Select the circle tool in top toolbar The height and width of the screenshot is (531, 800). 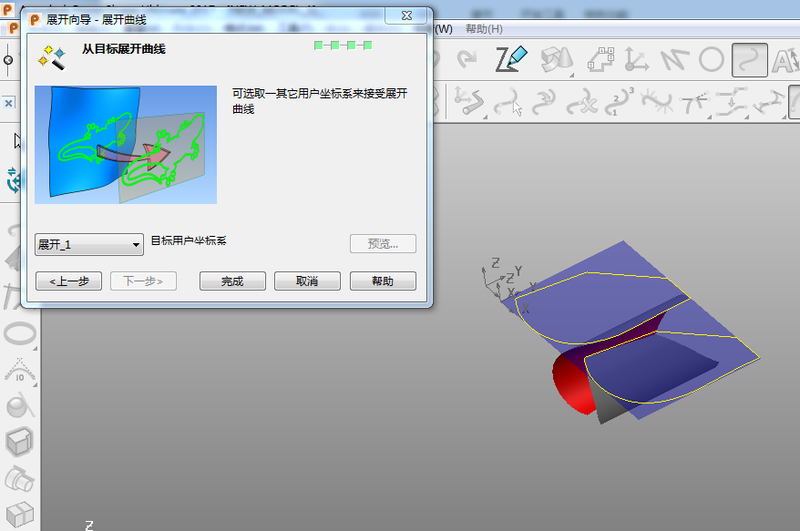pos(711,60)
